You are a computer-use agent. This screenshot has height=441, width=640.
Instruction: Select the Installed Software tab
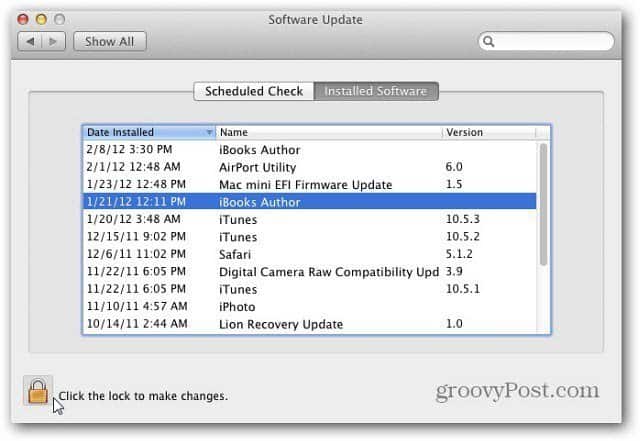376,91
